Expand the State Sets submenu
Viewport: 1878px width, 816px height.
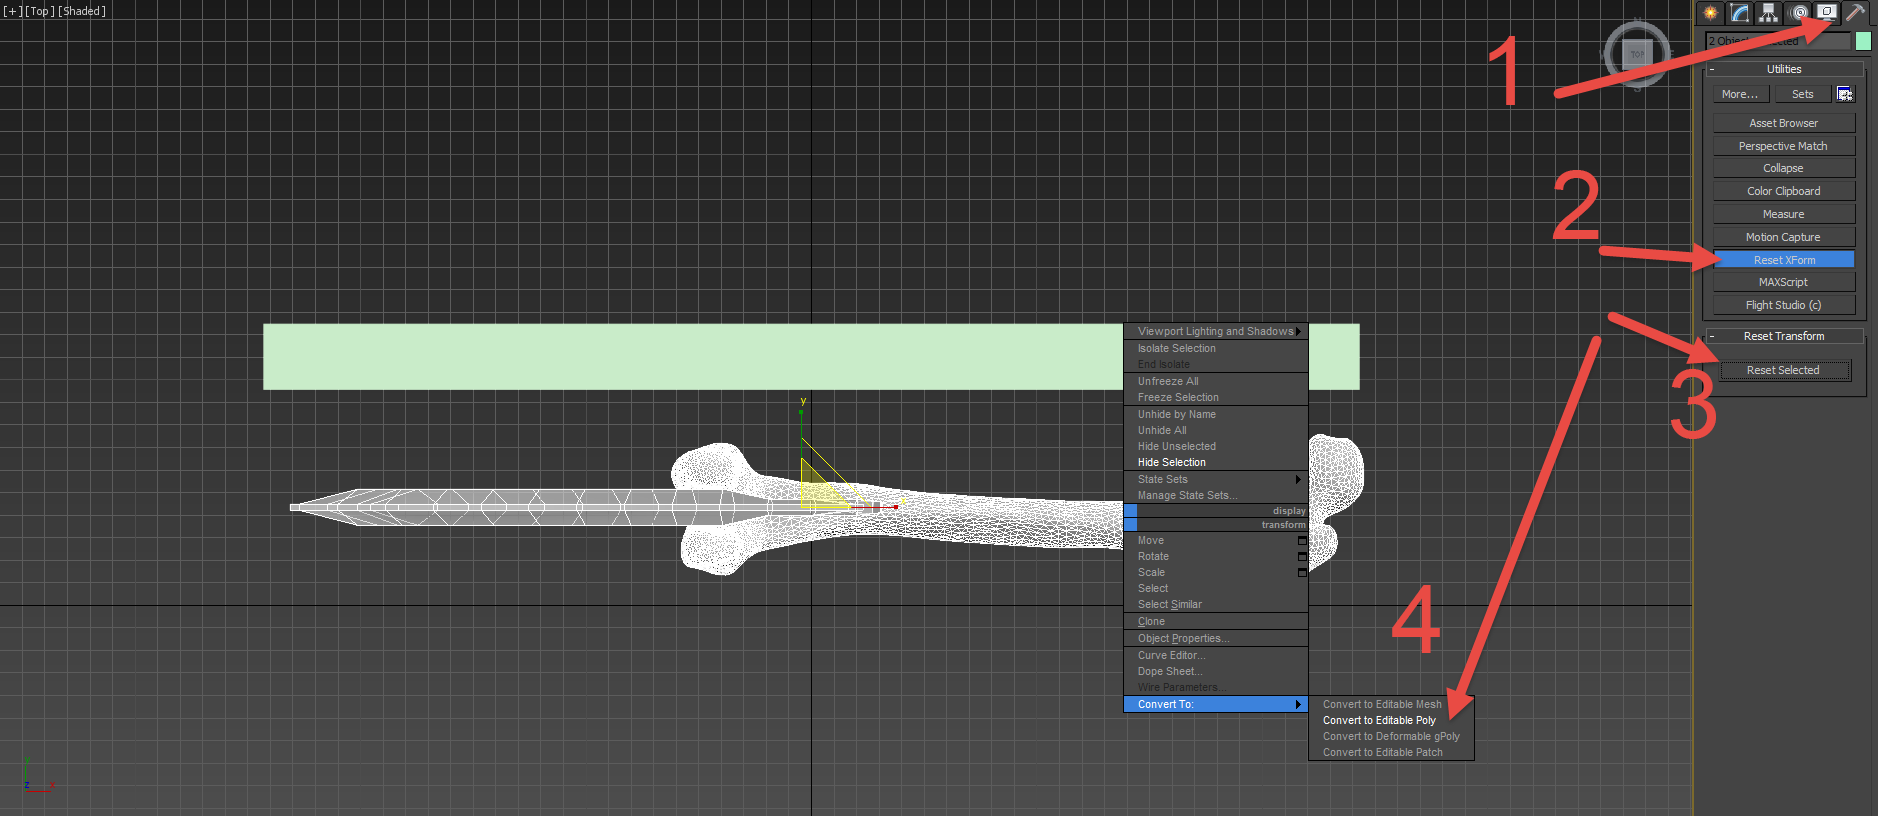coord(1216,479)
